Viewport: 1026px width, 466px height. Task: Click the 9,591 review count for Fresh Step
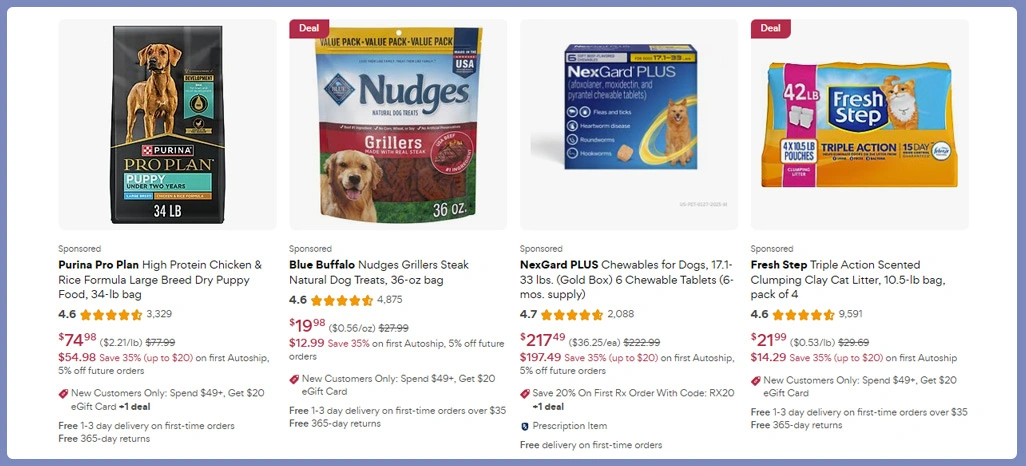tap(851, 314)
